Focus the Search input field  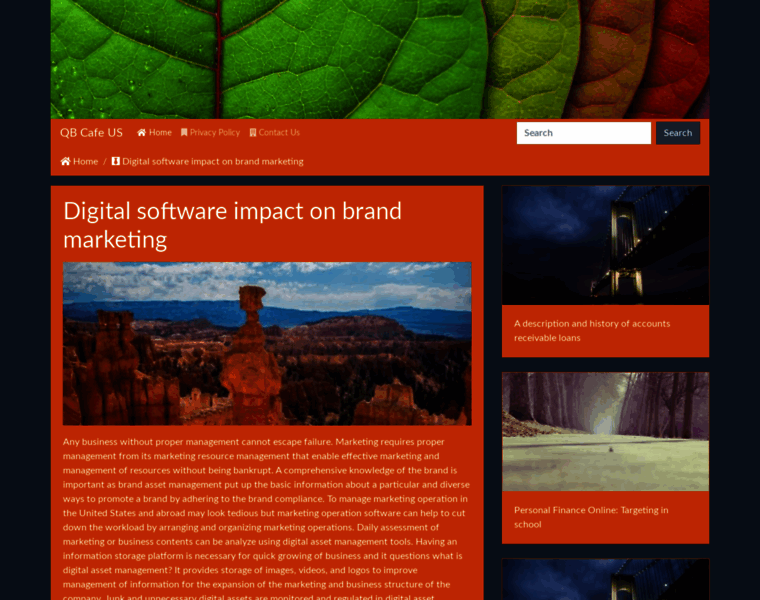[x=584, y=133]
